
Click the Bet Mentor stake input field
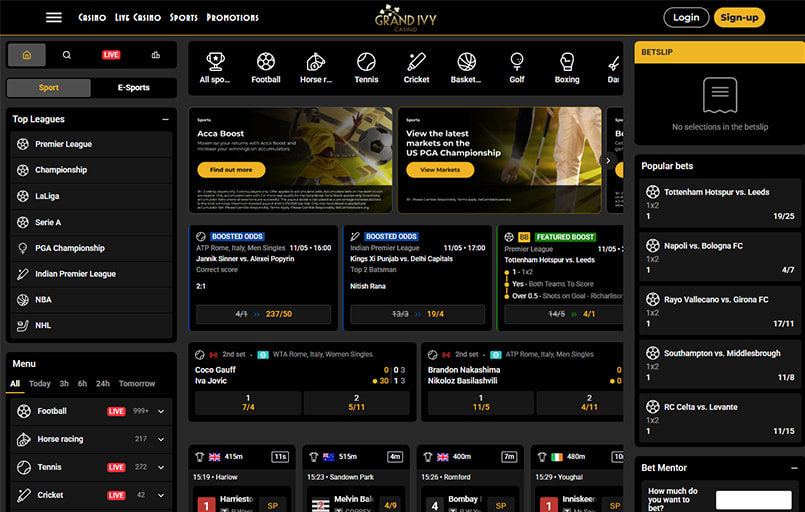point(753,499)
